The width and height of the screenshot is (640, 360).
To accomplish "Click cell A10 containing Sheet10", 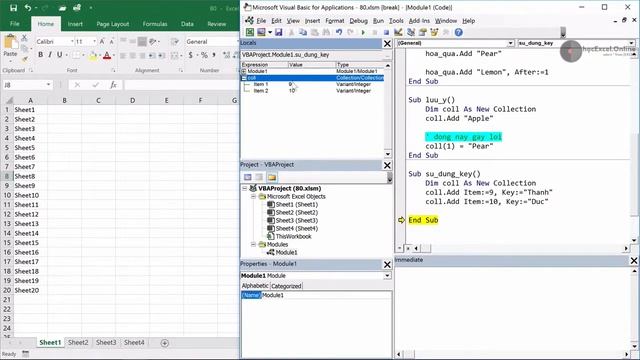I will tap(30, 195).
